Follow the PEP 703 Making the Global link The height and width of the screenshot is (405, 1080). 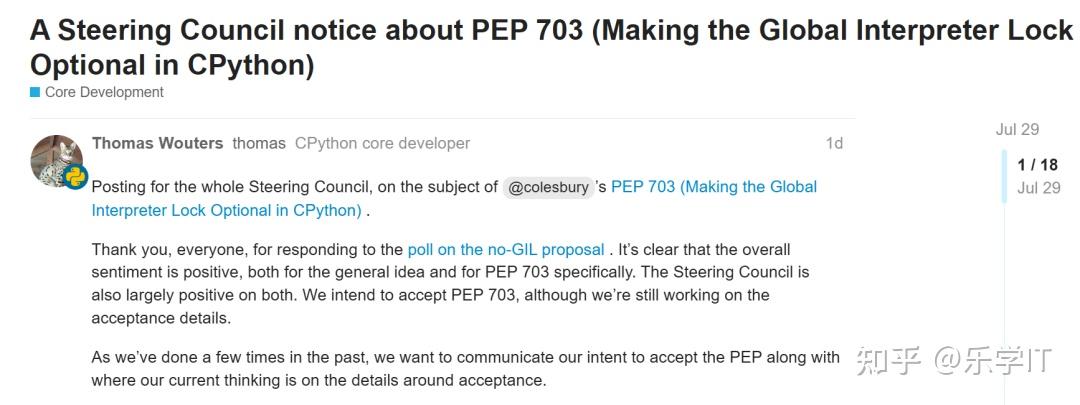coord(713,187)
